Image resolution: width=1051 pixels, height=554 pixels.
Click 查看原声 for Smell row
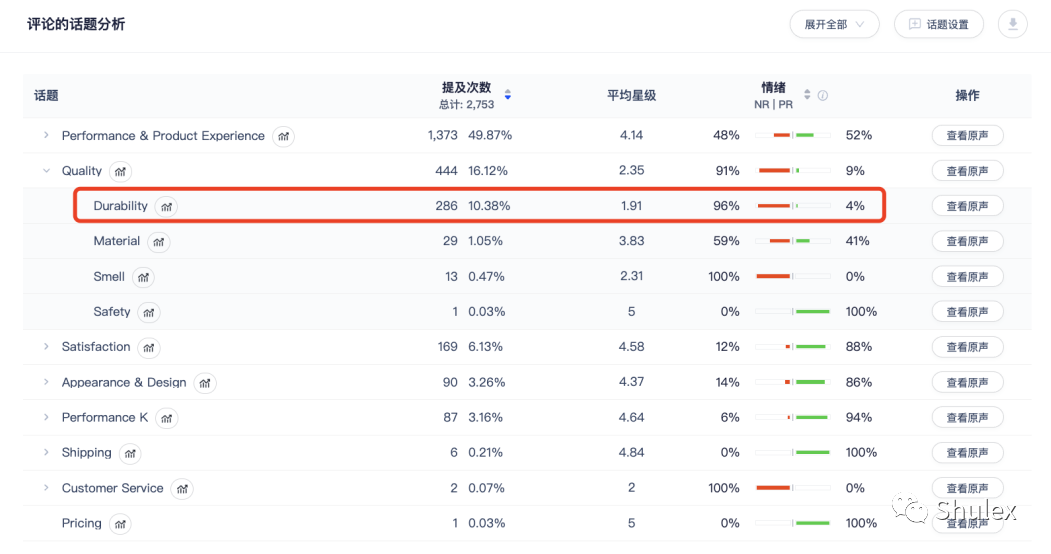click(x=967, y=277)
